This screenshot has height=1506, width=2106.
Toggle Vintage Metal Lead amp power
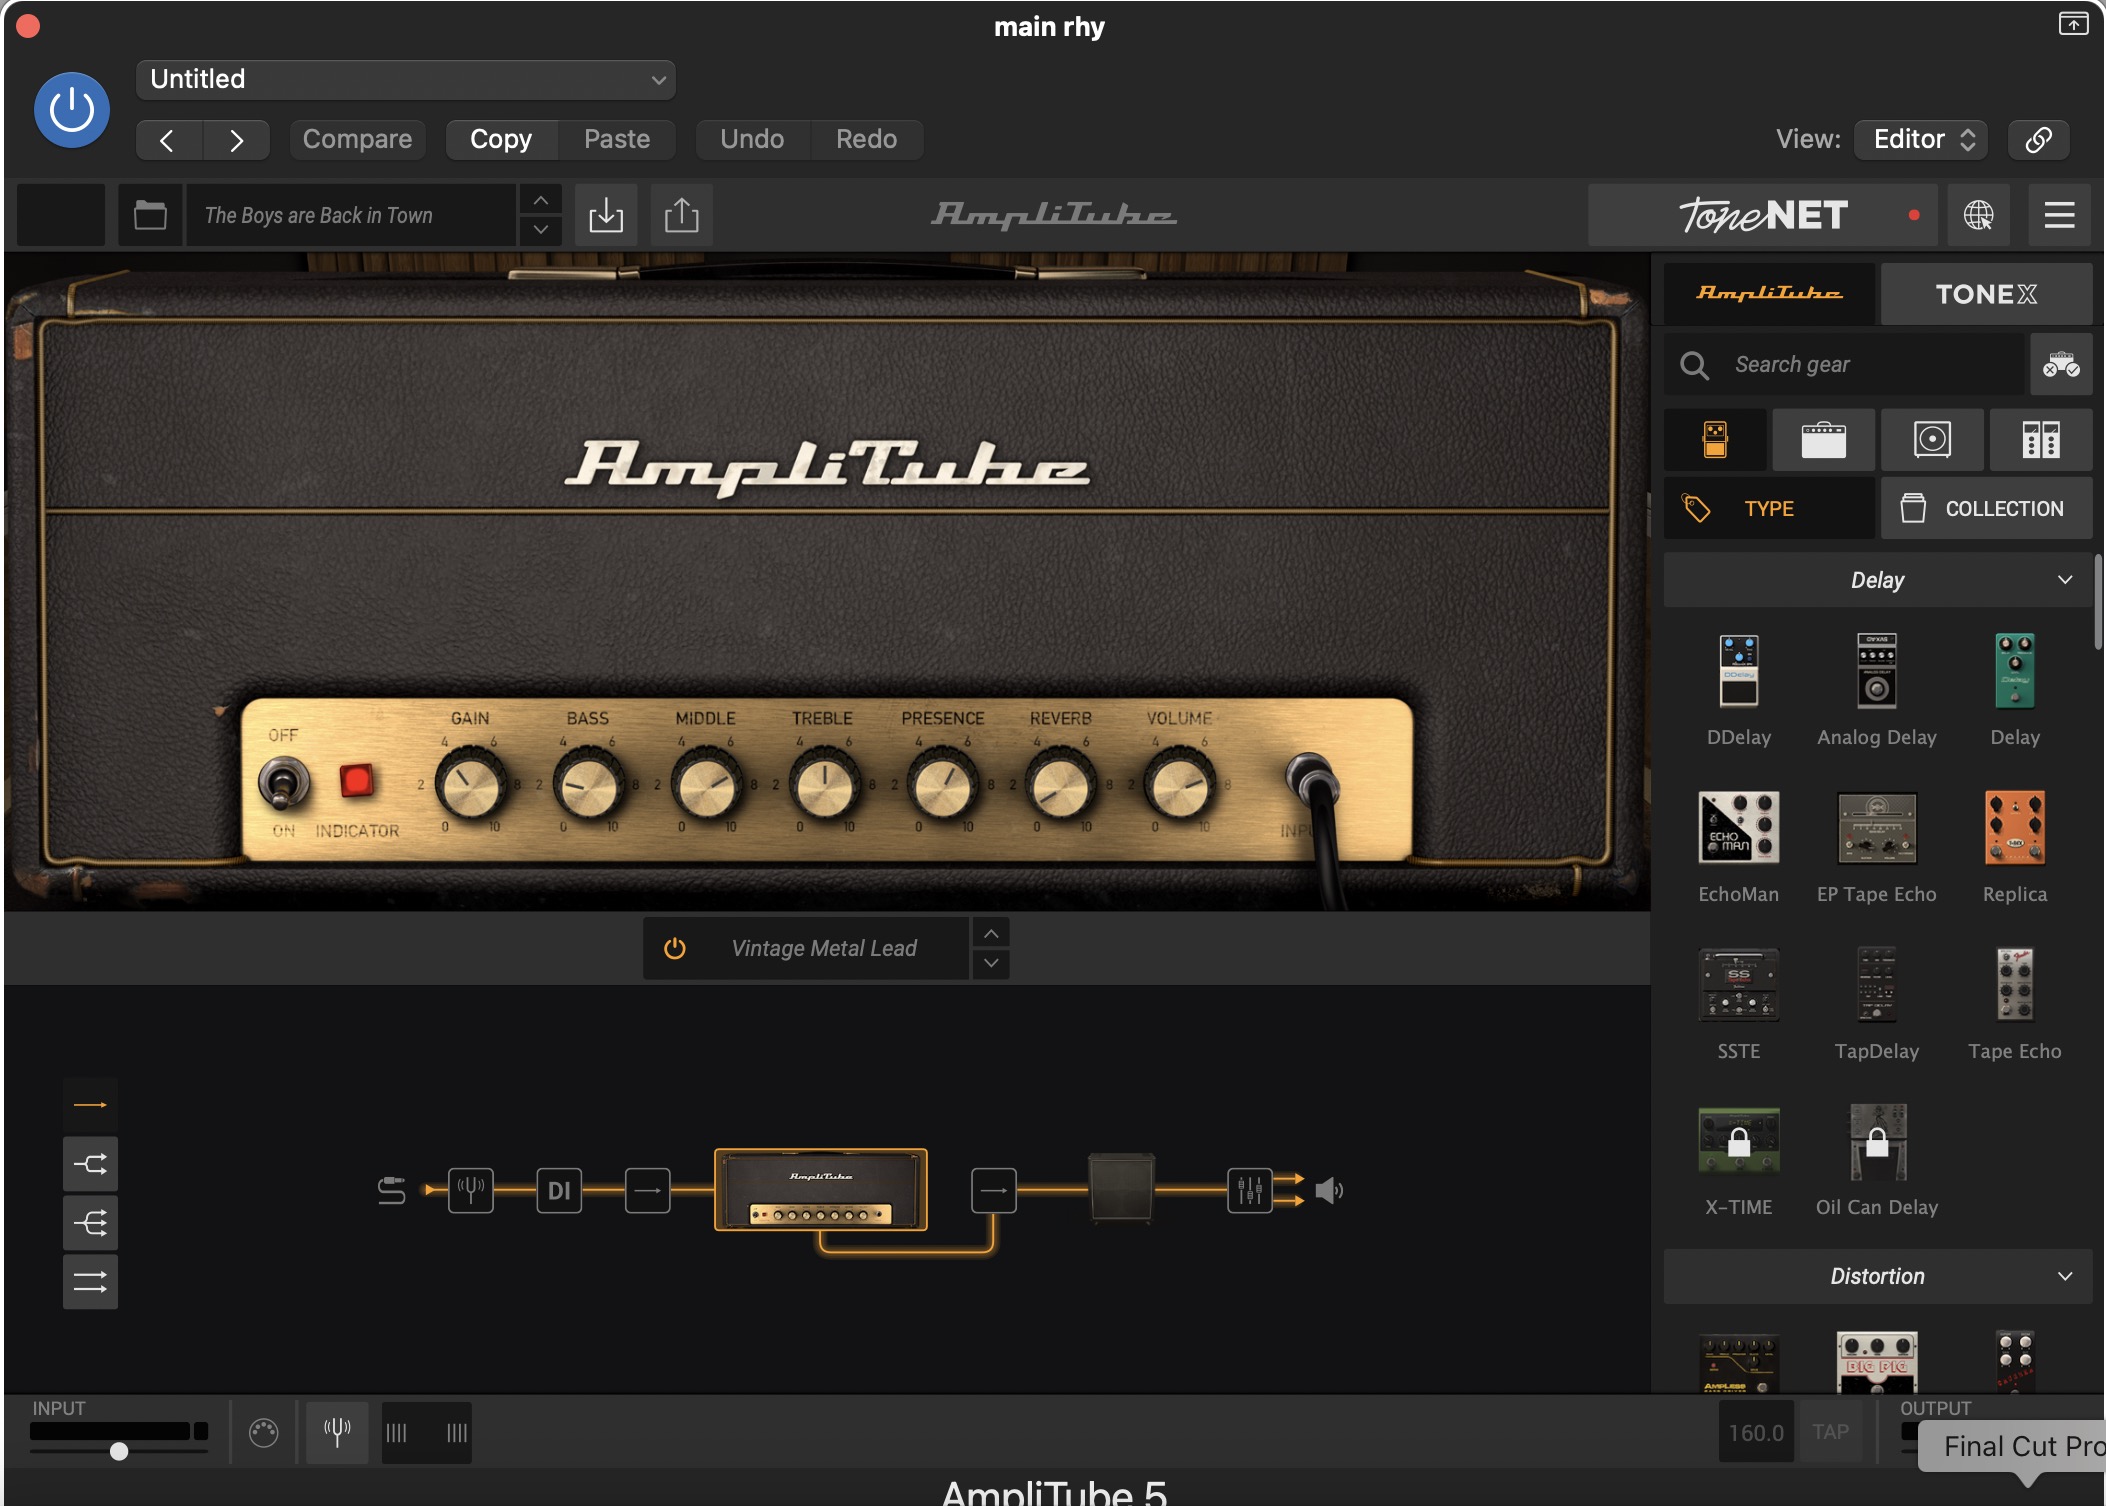click(x=675, y=948)
